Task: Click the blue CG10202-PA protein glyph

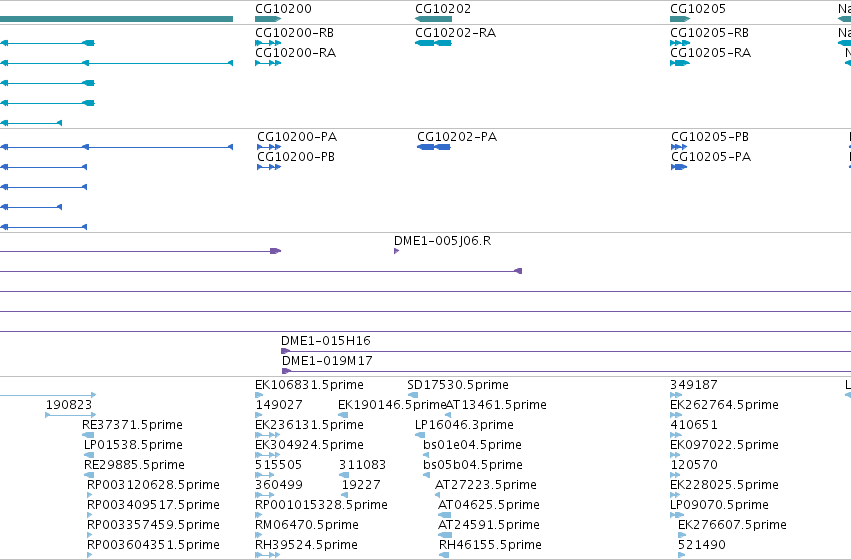Action: (434, 147)
